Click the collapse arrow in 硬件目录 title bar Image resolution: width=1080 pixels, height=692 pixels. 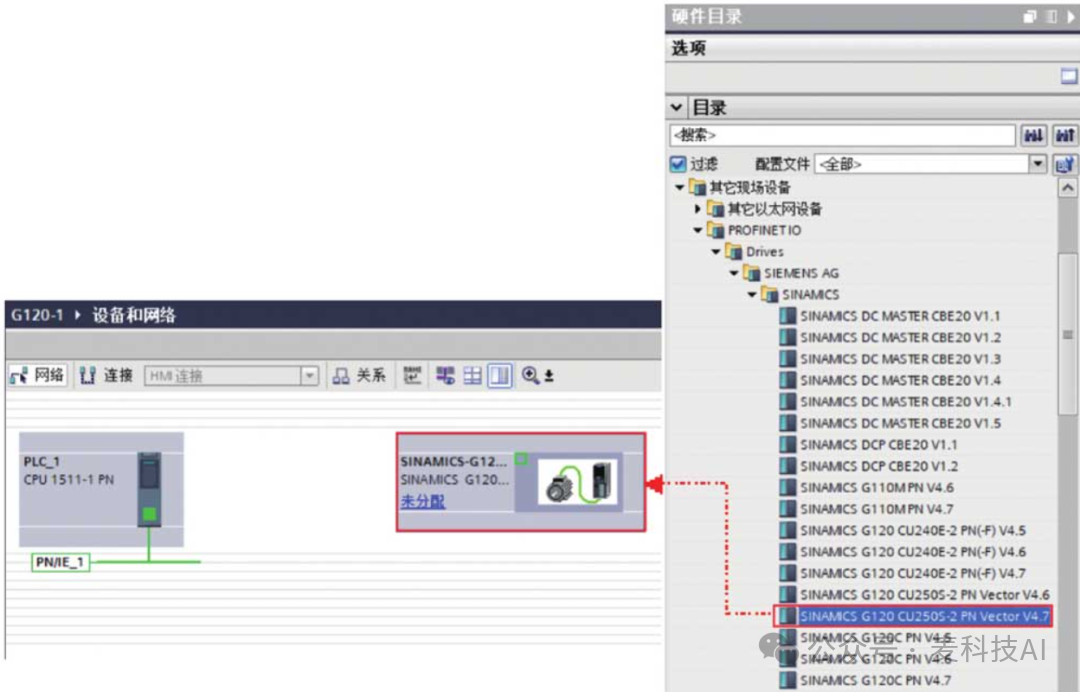[x=1071, y=17]
